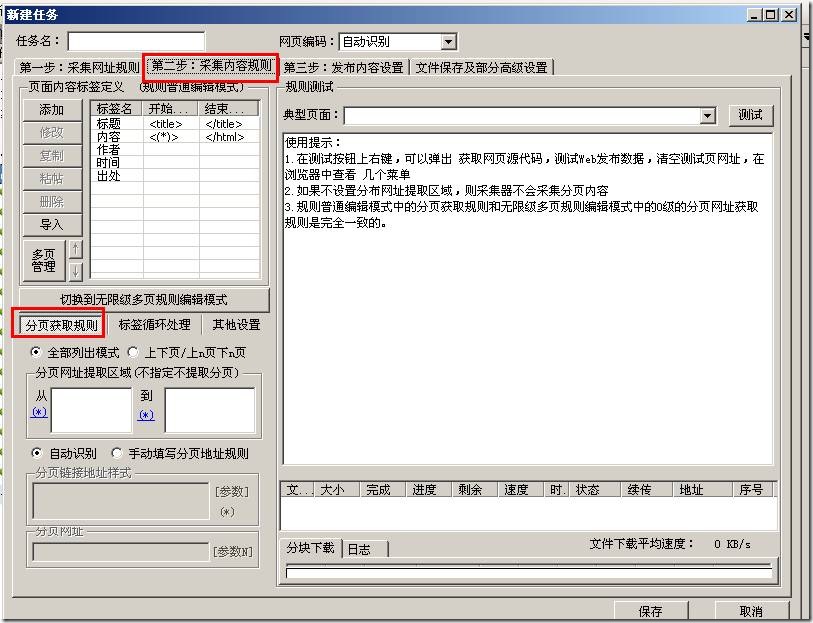Select the 自动识别 radio button
This screenshot has height=623, width=813.
(37, 453)
